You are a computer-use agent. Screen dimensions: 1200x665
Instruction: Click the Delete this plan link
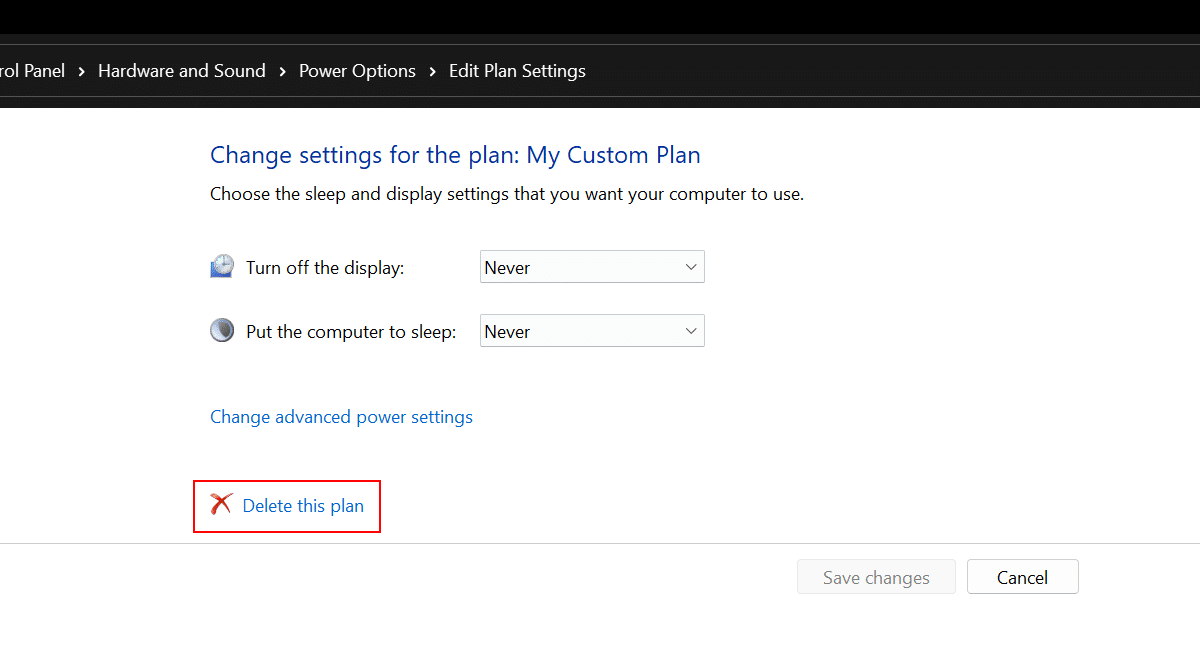coord(303,506)
